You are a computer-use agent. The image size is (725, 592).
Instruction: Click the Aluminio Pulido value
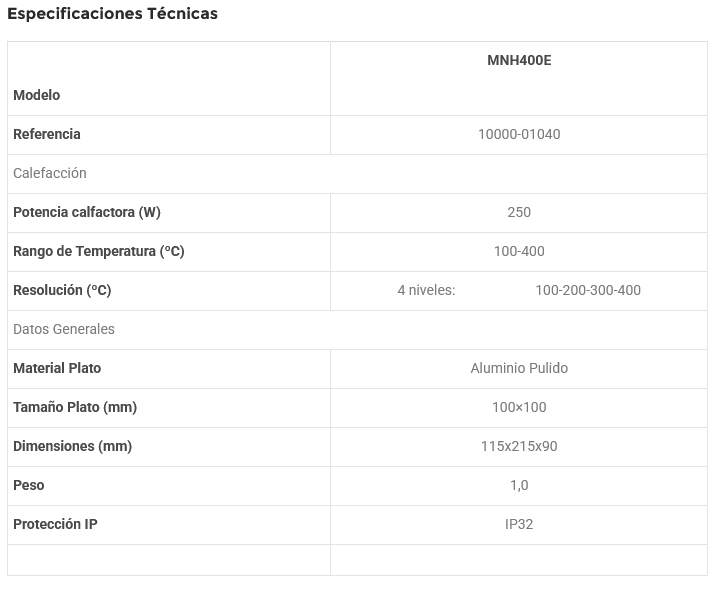519,368
